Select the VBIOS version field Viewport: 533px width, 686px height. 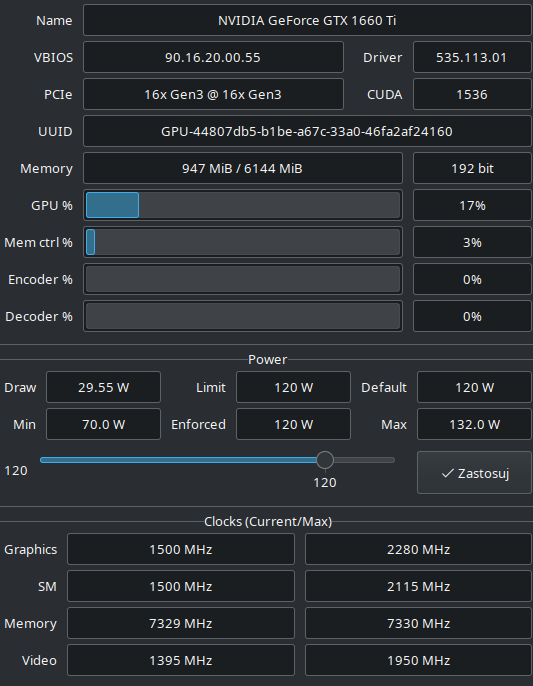213,57
